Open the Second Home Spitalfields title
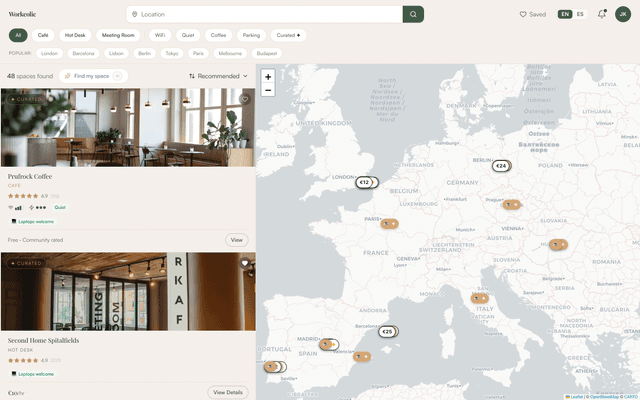Screen dimensions: 640x400 point(43,340)
